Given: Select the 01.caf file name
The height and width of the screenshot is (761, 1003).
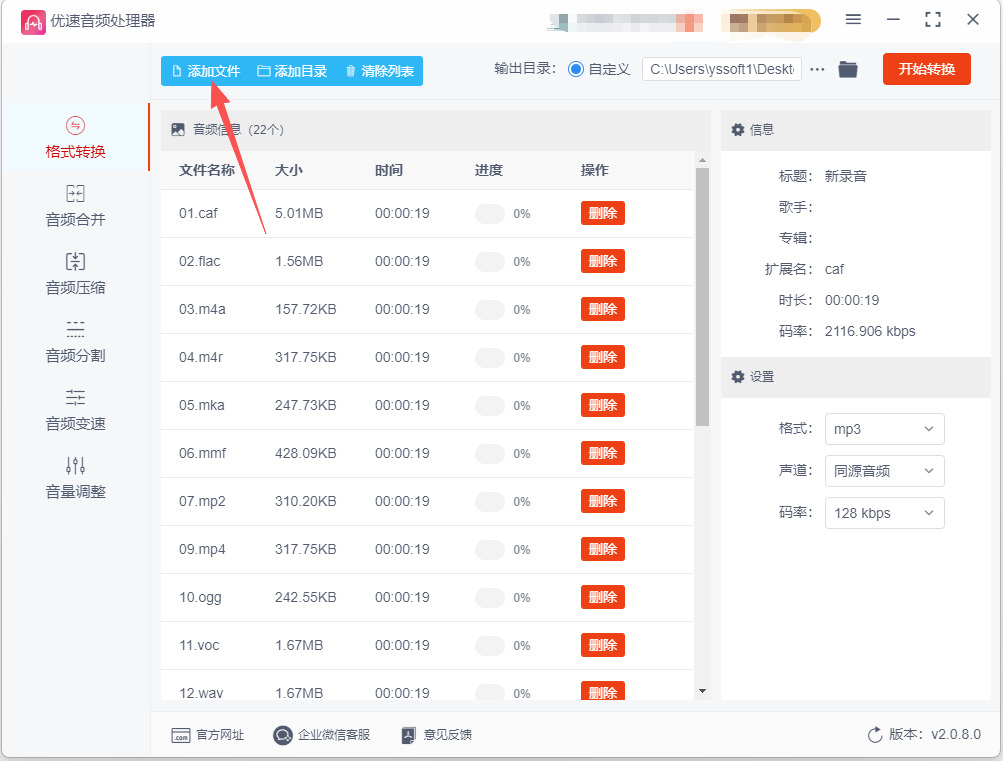Looking at the screenshot, I should click(198, 213).
